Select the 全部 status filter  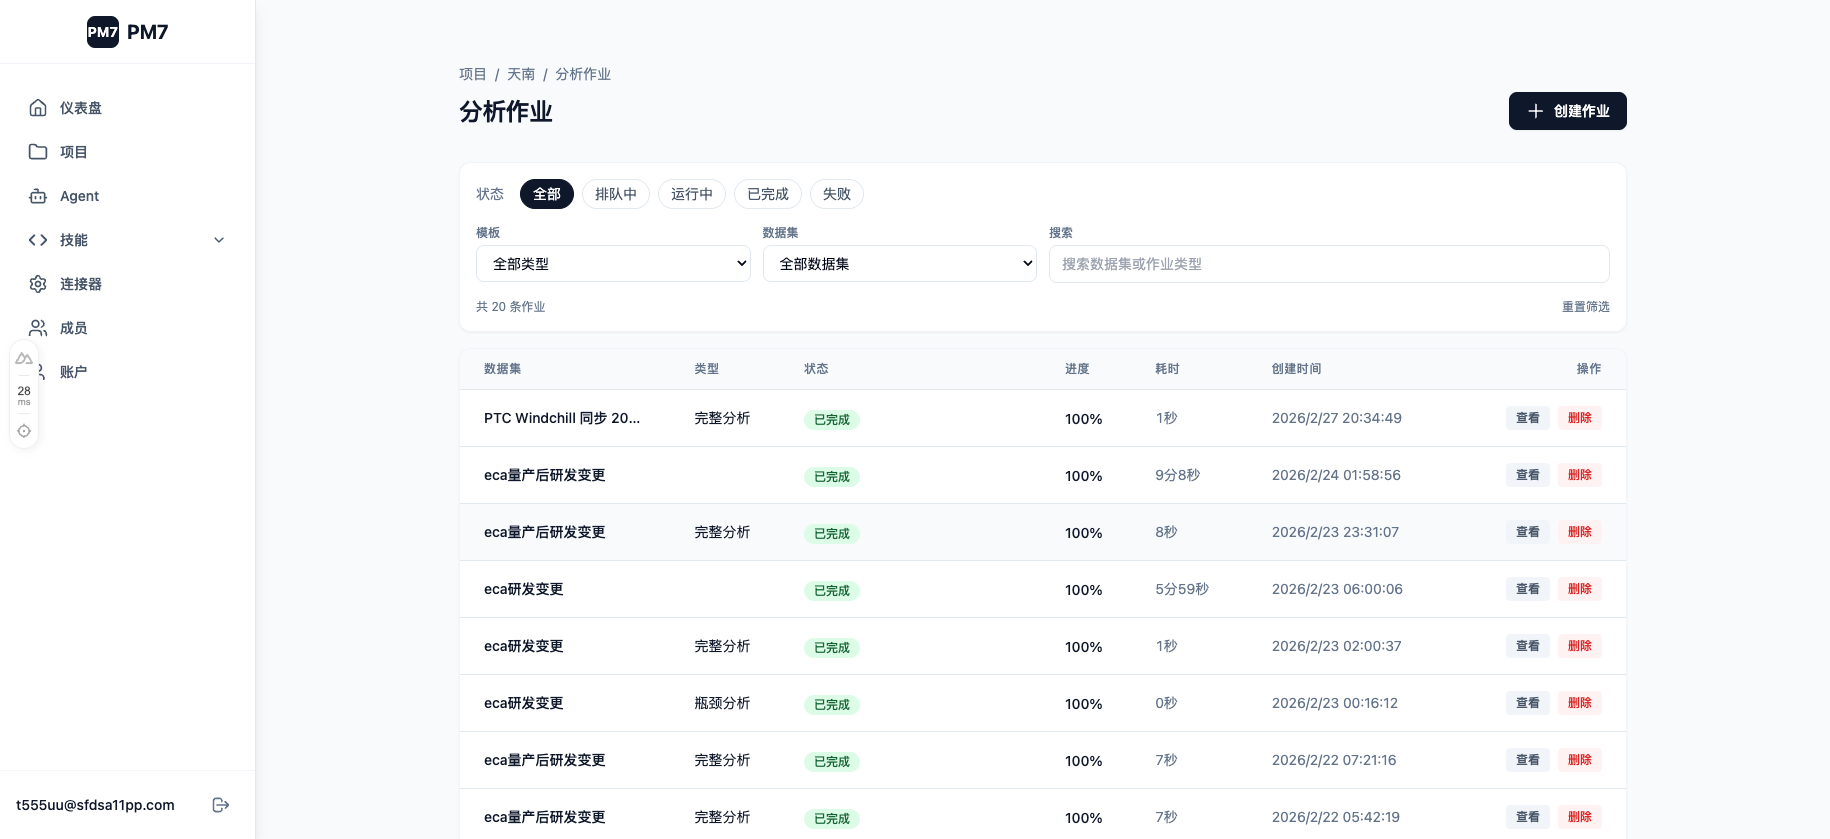click(x=547, y=194)
